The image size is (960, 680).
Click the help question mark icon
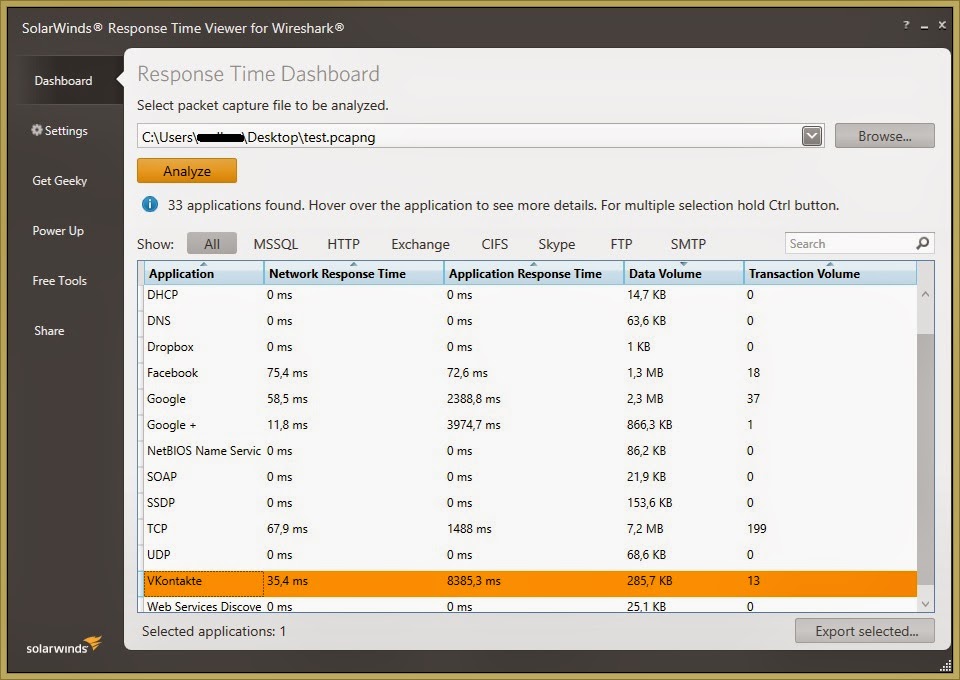(x=906, y=25)
